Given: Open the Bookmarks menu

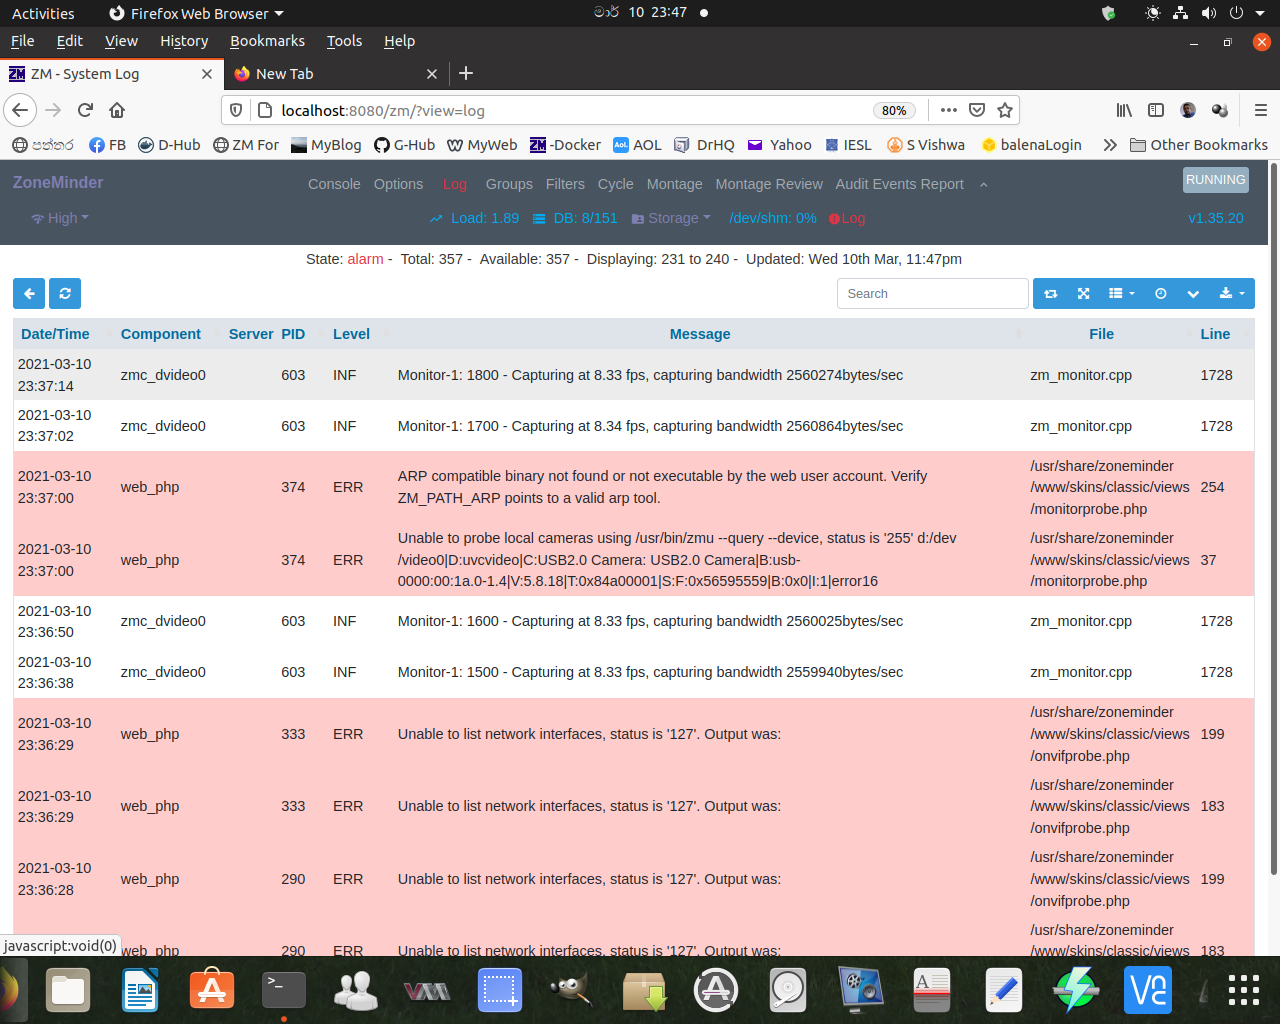Looking at the screenshot, I should [x=267, y=41].
